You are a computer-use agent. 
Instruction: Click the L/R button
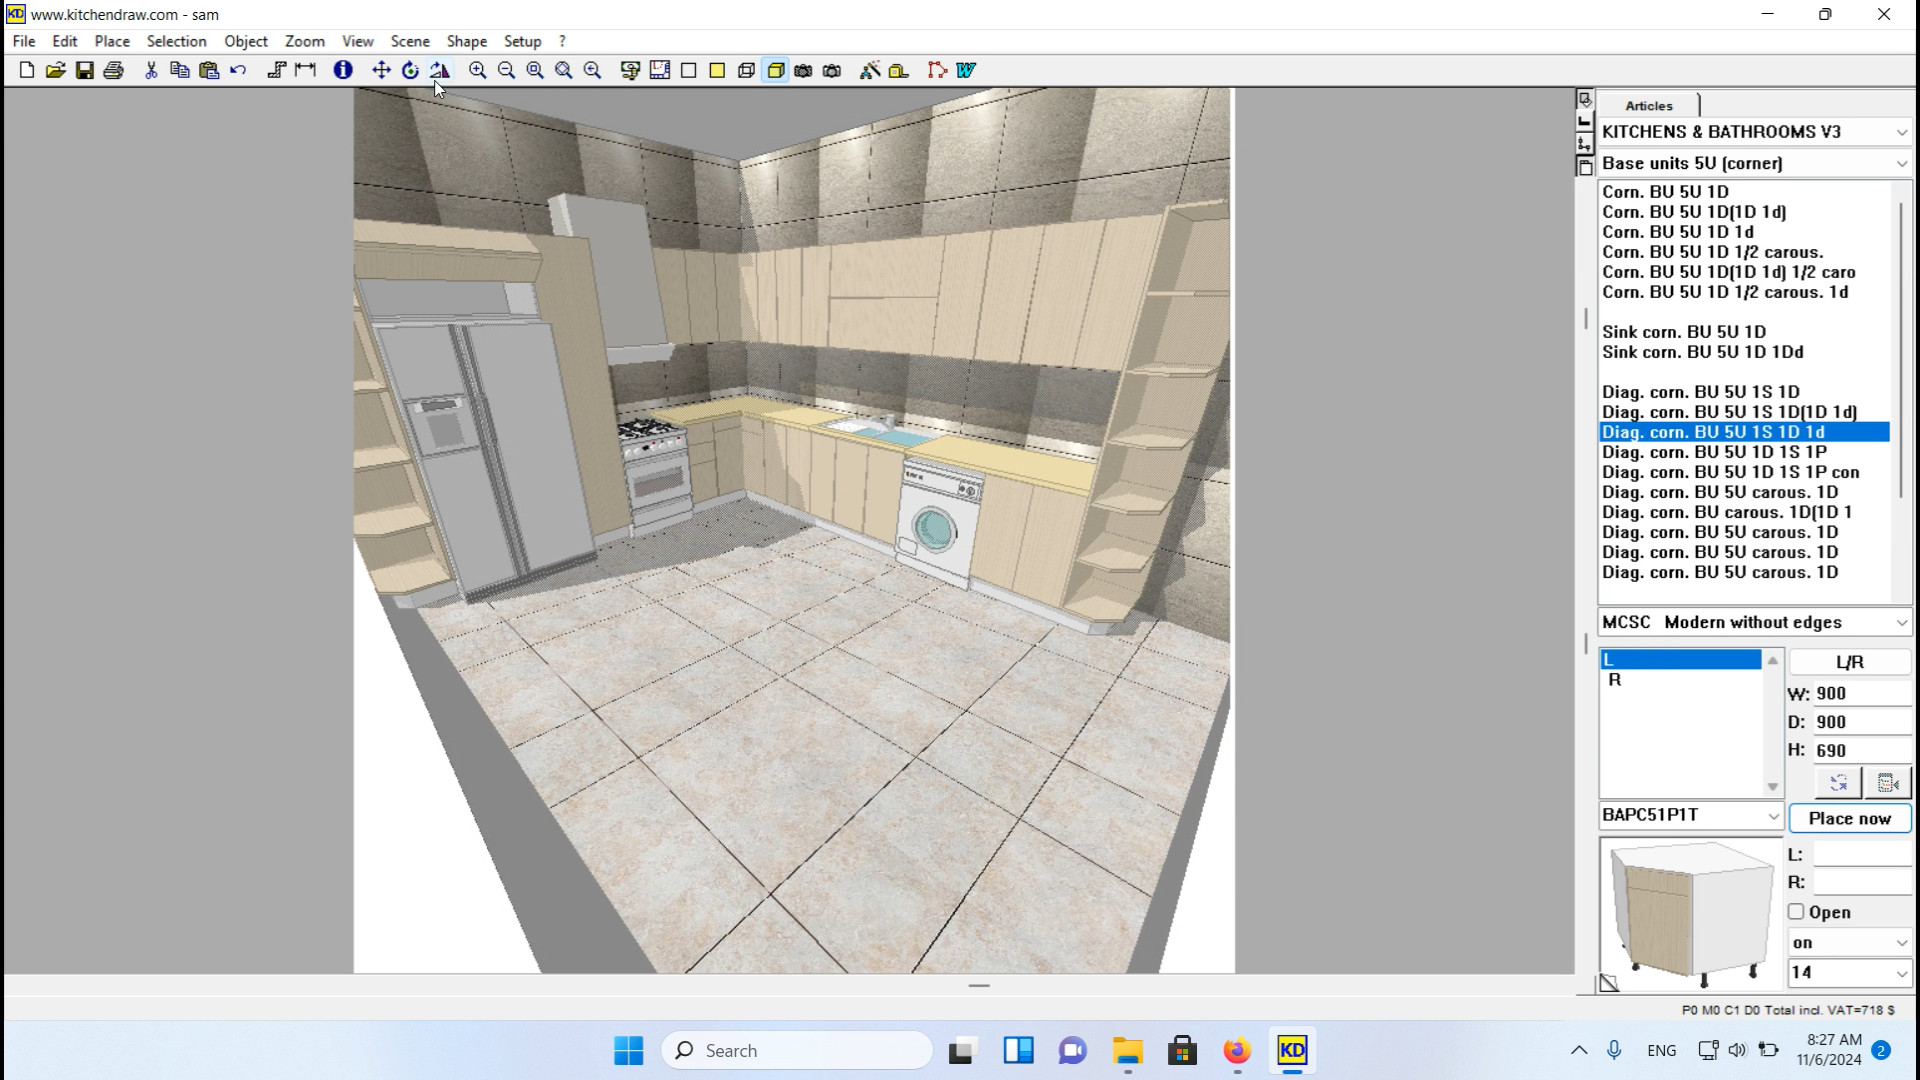tap(1849, 662)
